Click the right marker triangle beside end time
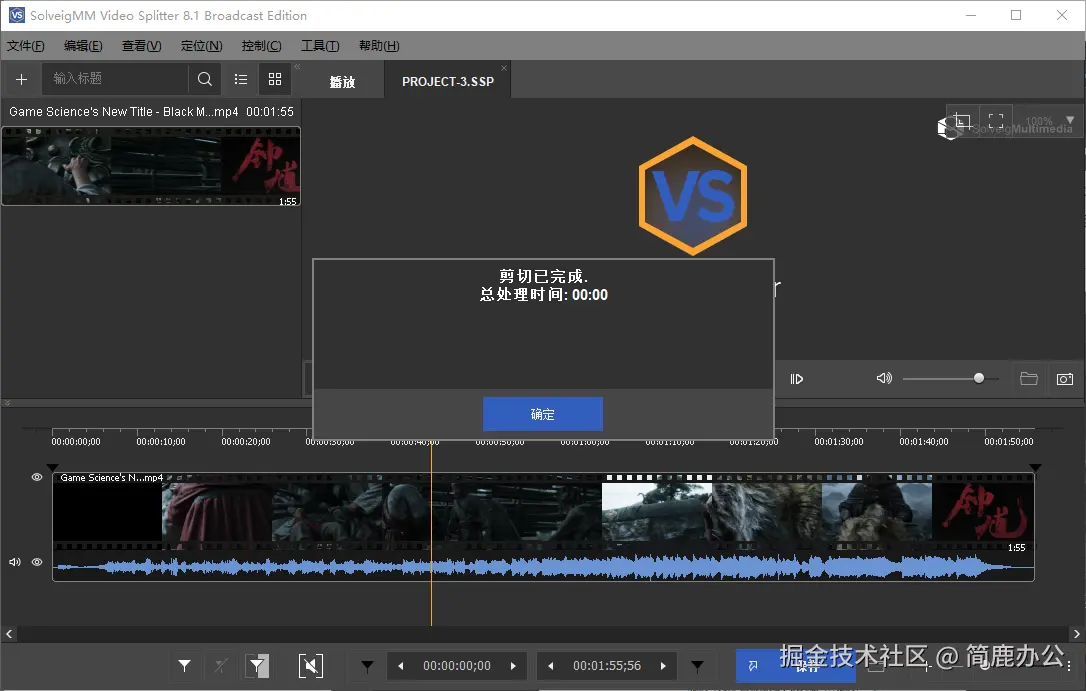 click(x=697, y=666)
